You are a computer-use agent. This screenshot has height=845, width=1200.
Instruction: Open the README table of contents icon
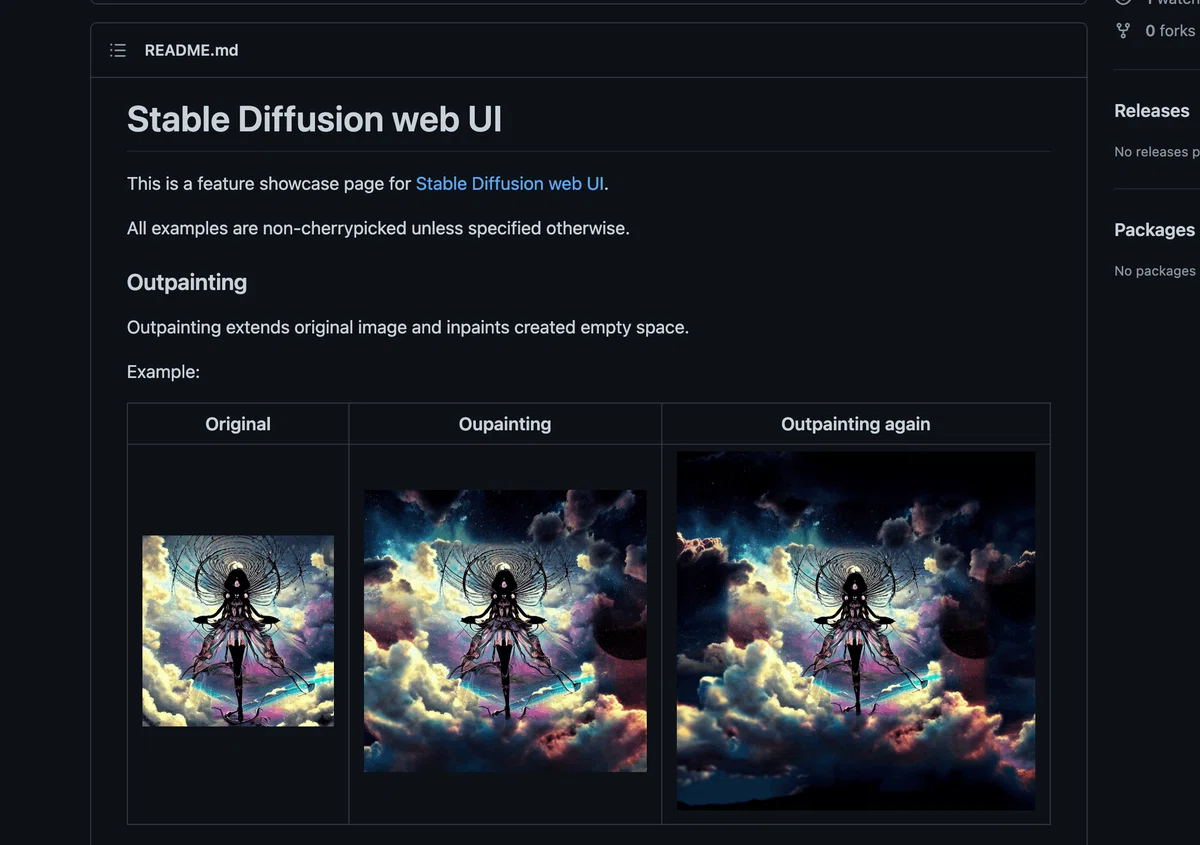coord(118,50)
